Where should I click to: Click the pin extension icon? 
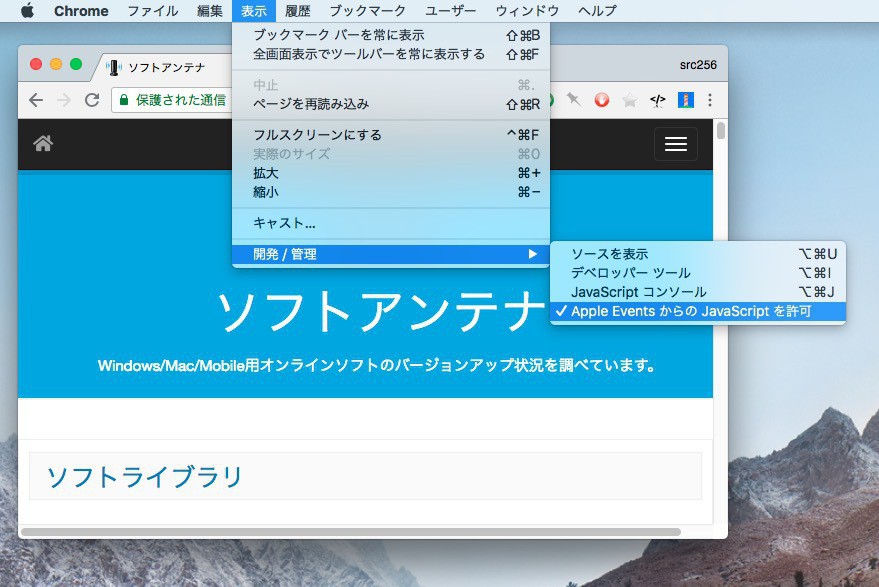[573, 100]
